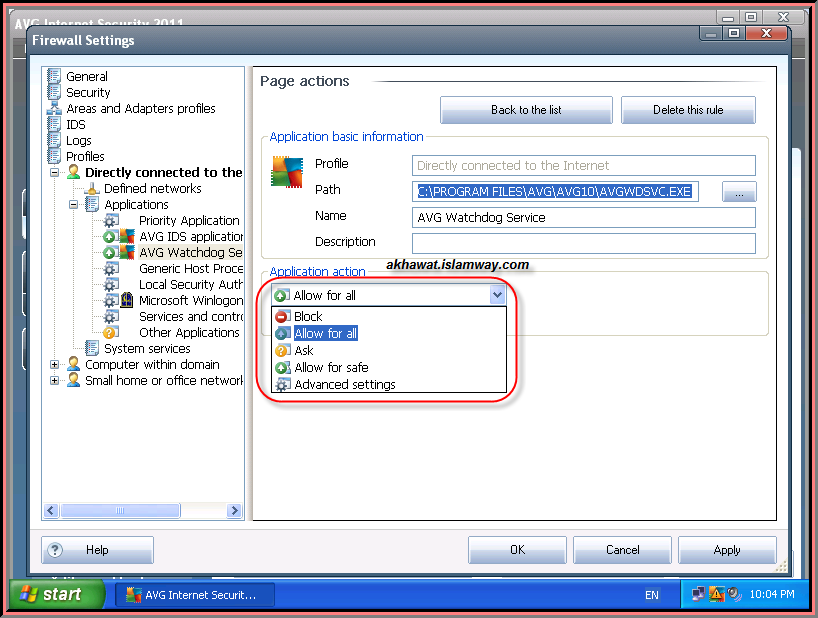Open Help for firewall settings
Image resolution: width=818 pixels, height=618 pixels.
tap(98, 550)
